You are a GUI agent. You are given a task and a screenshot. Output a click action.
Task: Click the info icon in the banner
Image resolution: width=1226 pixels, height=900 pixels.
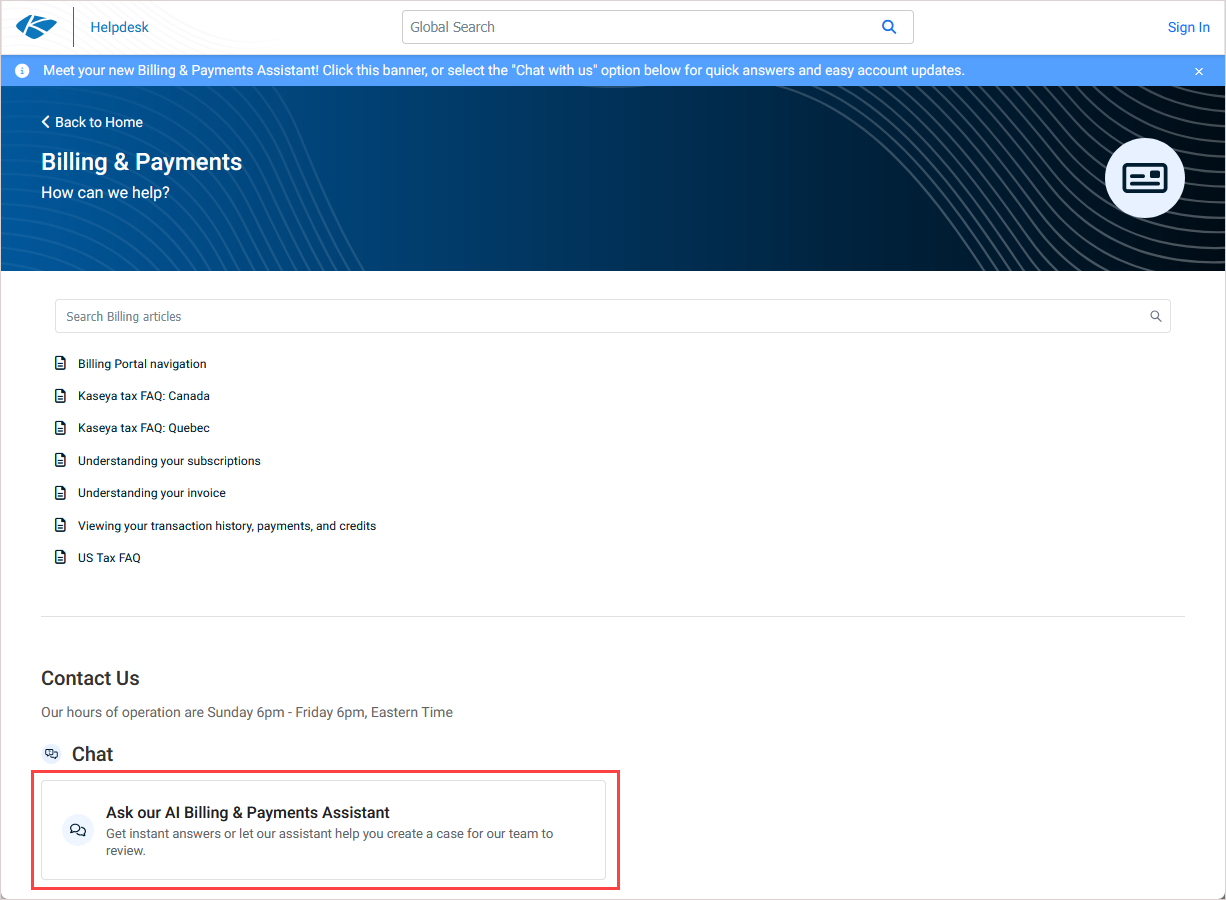coord(22,71)
